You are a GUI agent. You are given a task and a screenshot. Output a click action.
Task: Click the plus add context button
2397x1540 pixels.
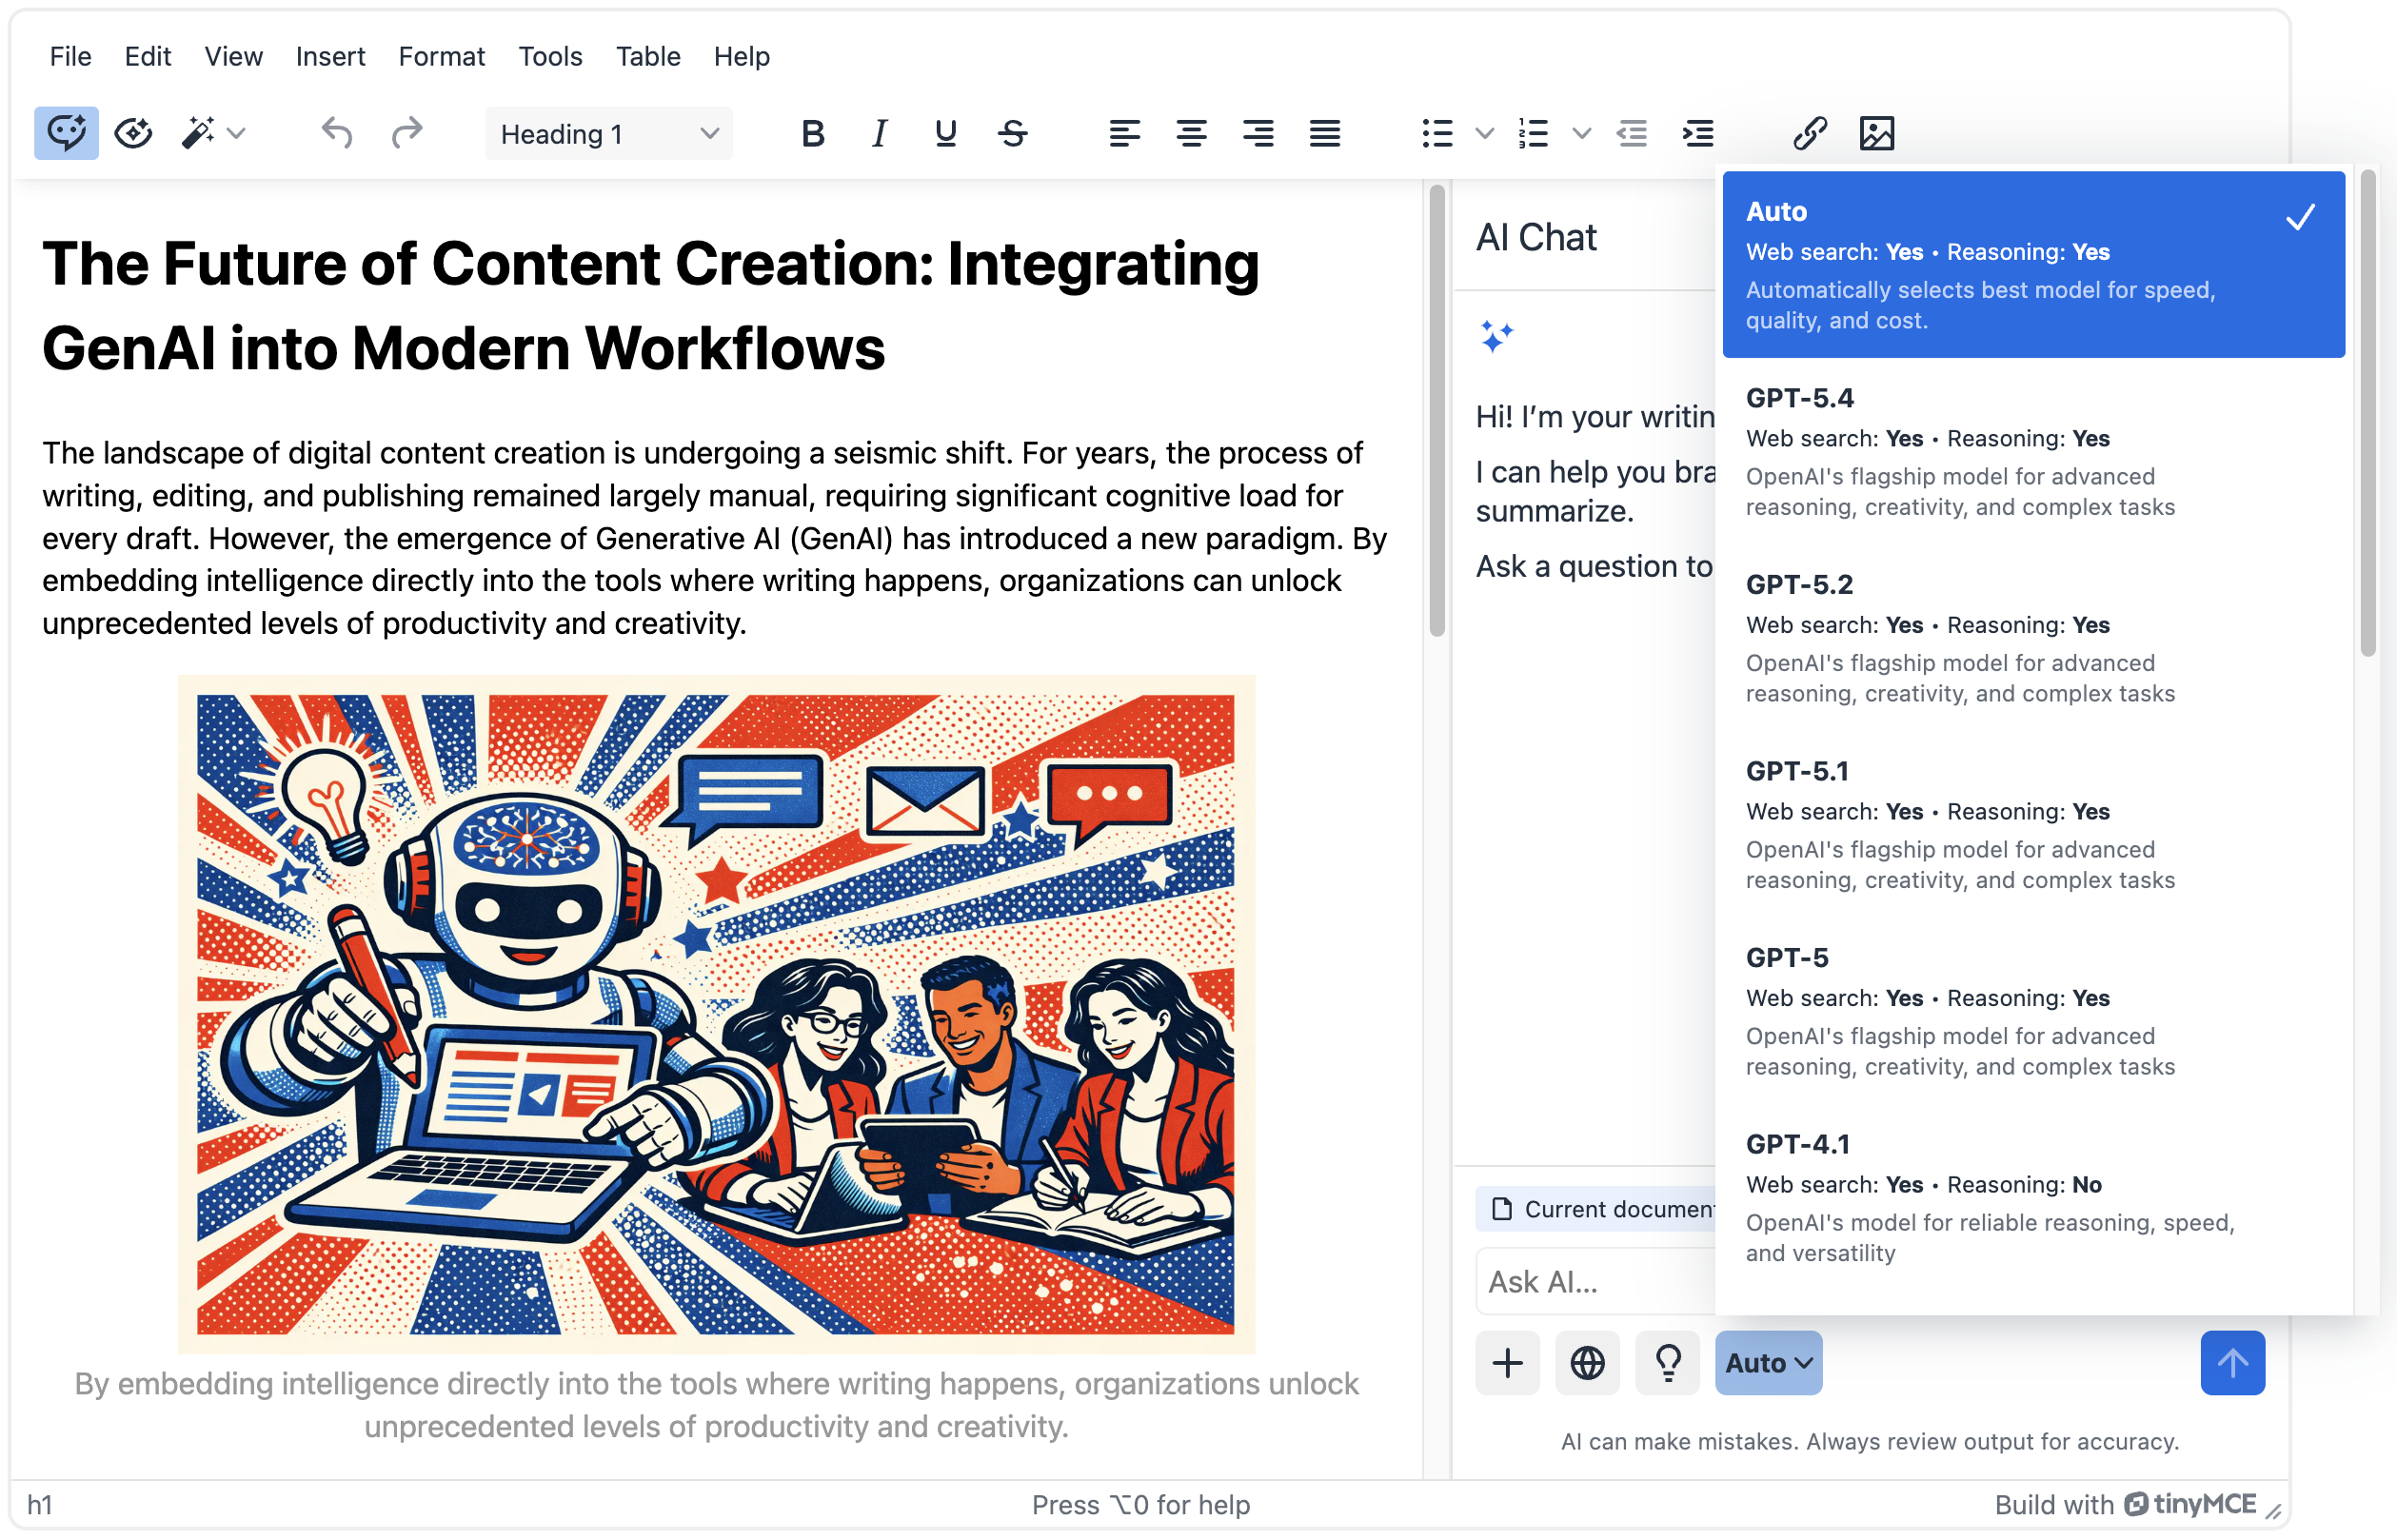click(x=1507, y=1362)
